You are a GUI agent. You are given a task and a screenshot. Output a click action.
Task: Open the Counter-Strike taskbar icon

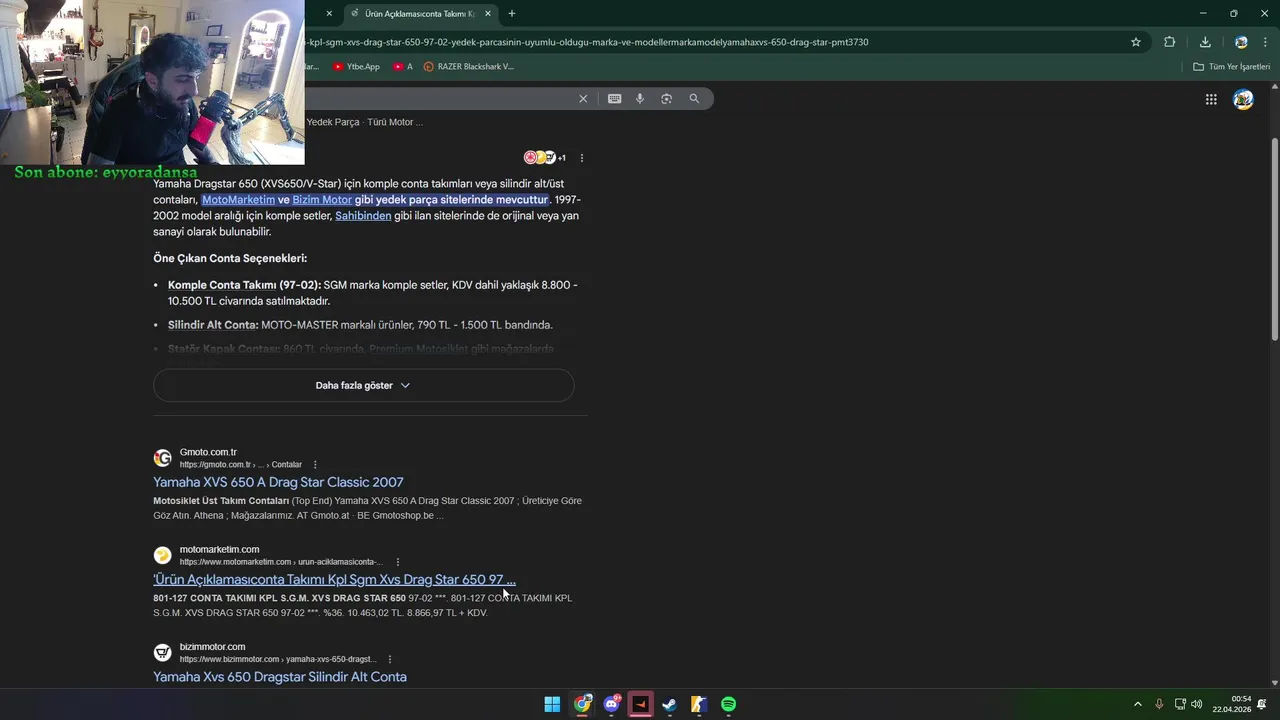(699, 704)
